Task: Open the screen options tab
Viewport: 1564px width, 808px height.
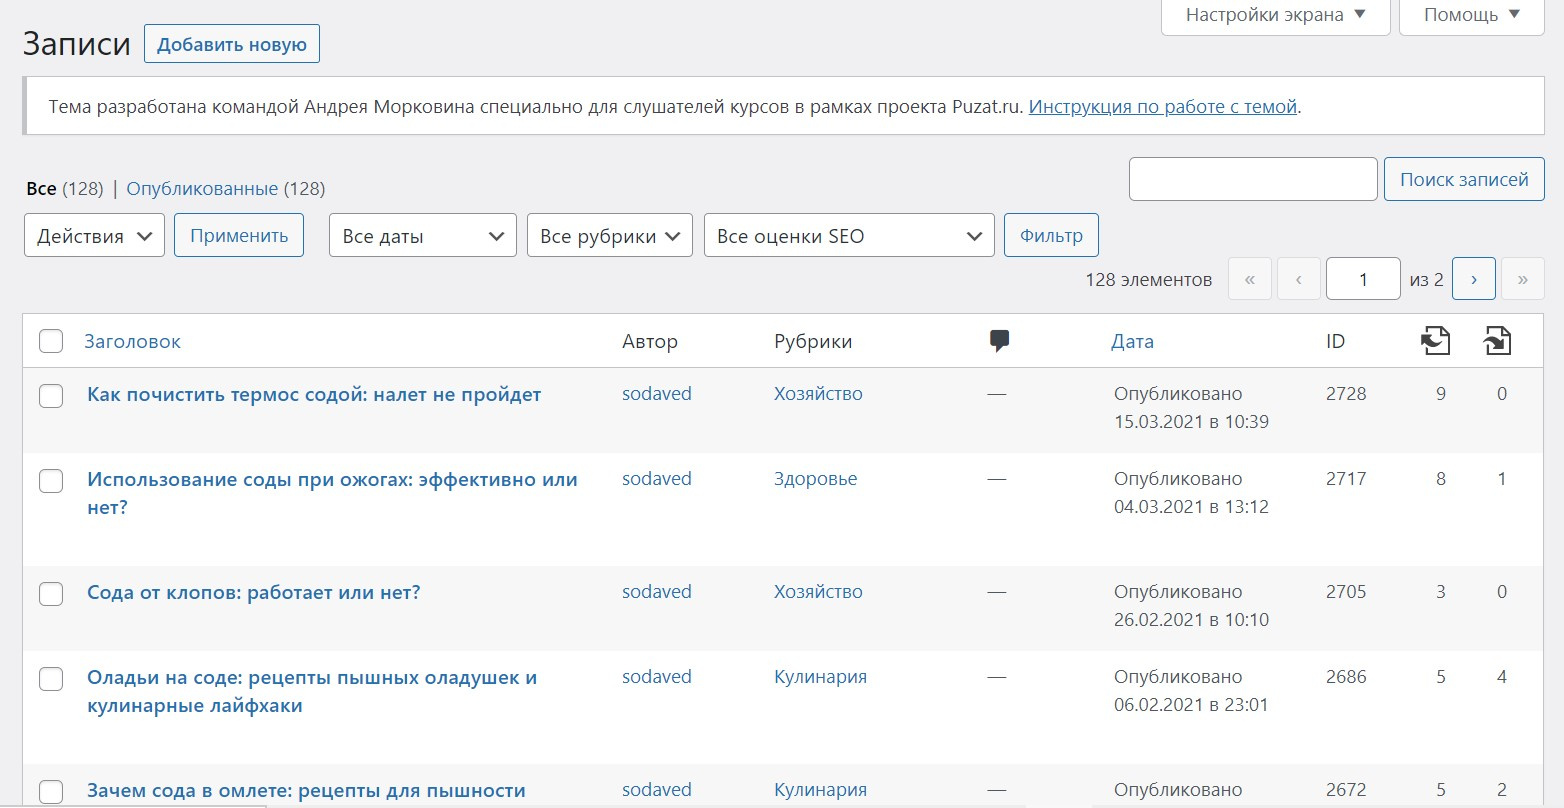Action: click(1275, 15)
